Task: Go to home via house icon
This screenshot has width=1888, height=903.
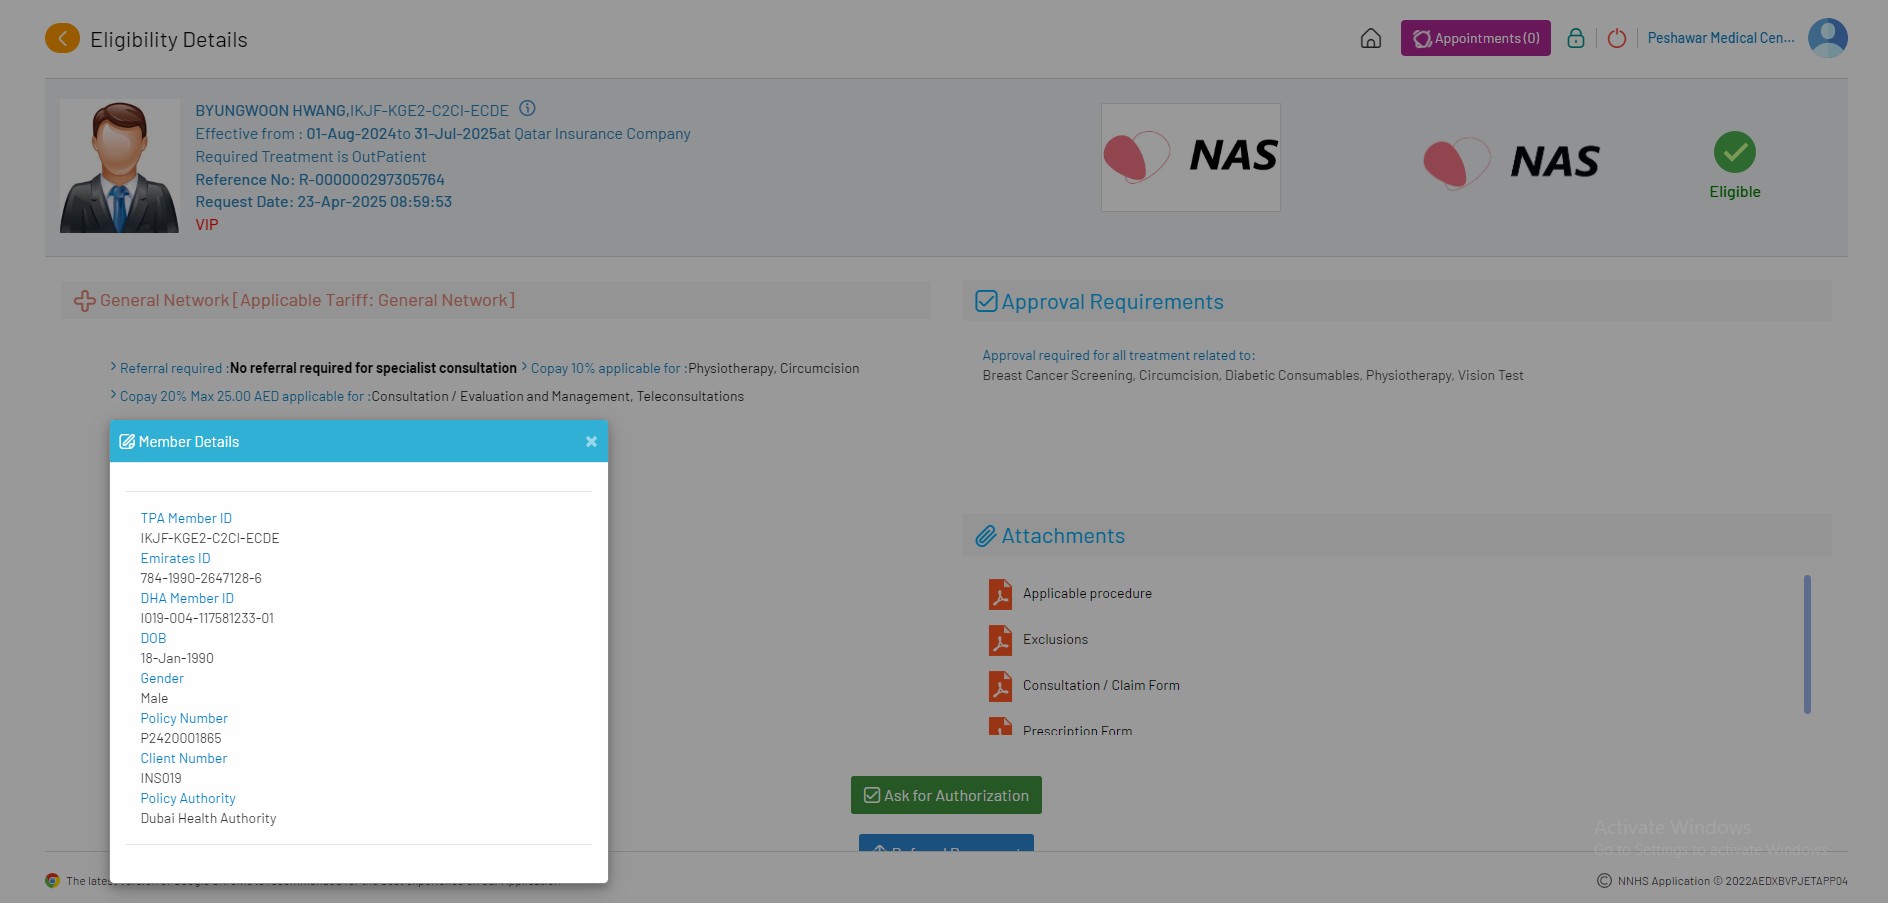Action: 1370,39
